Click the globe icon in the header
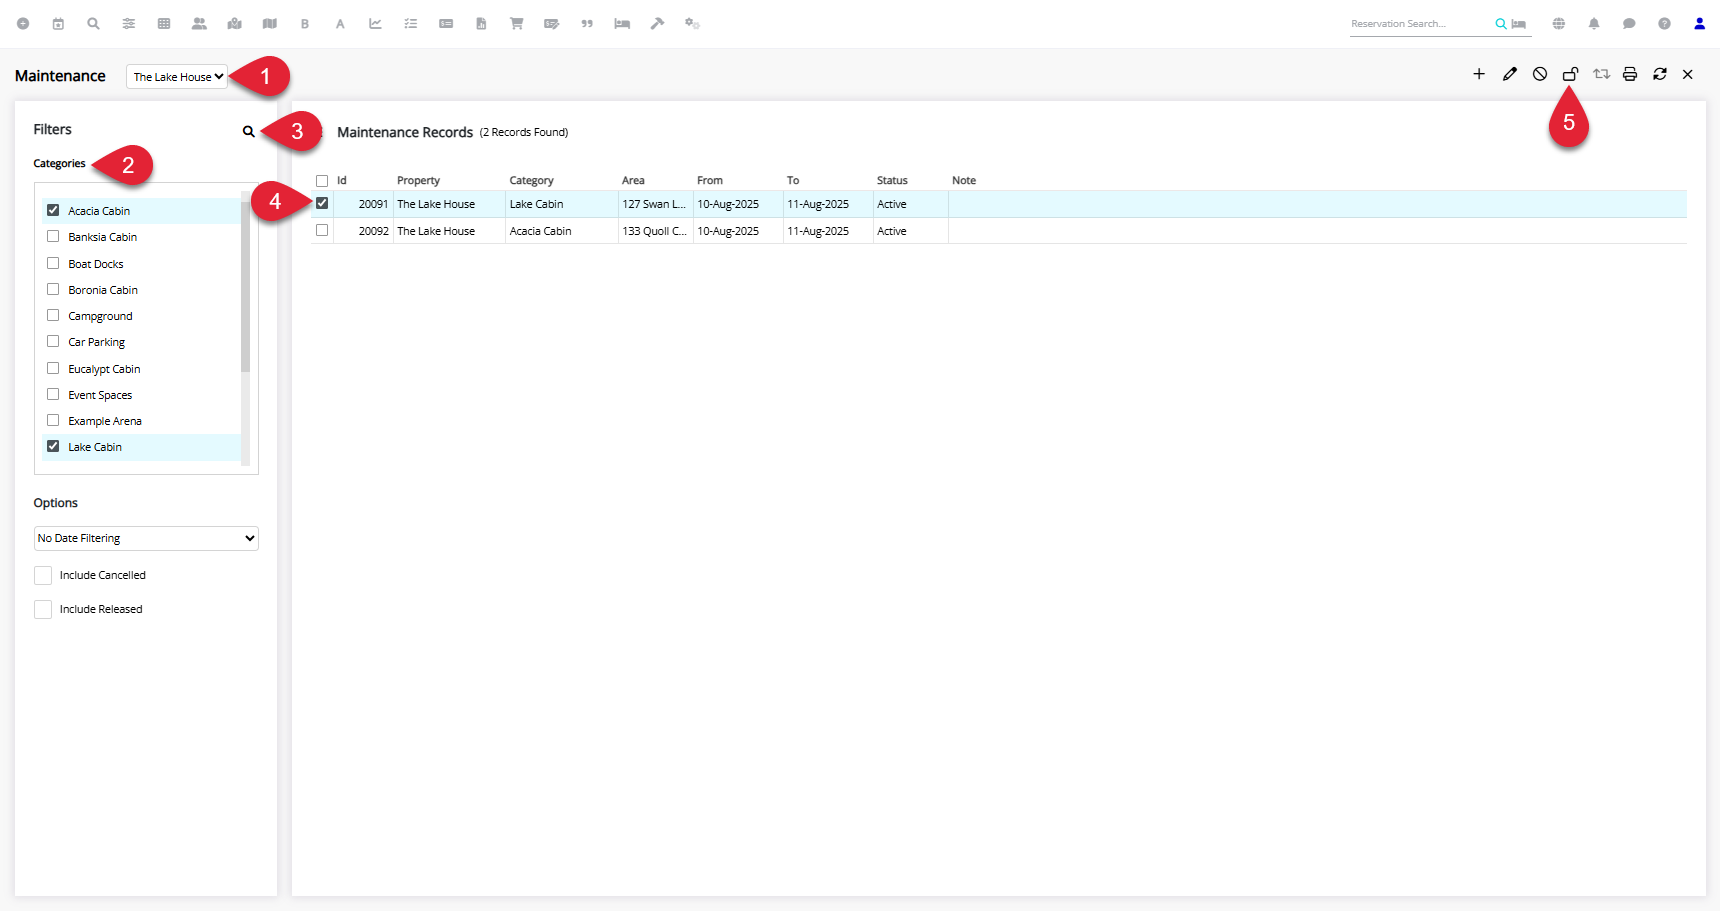Screen dimensions: 1720x911 [1559, 24]
